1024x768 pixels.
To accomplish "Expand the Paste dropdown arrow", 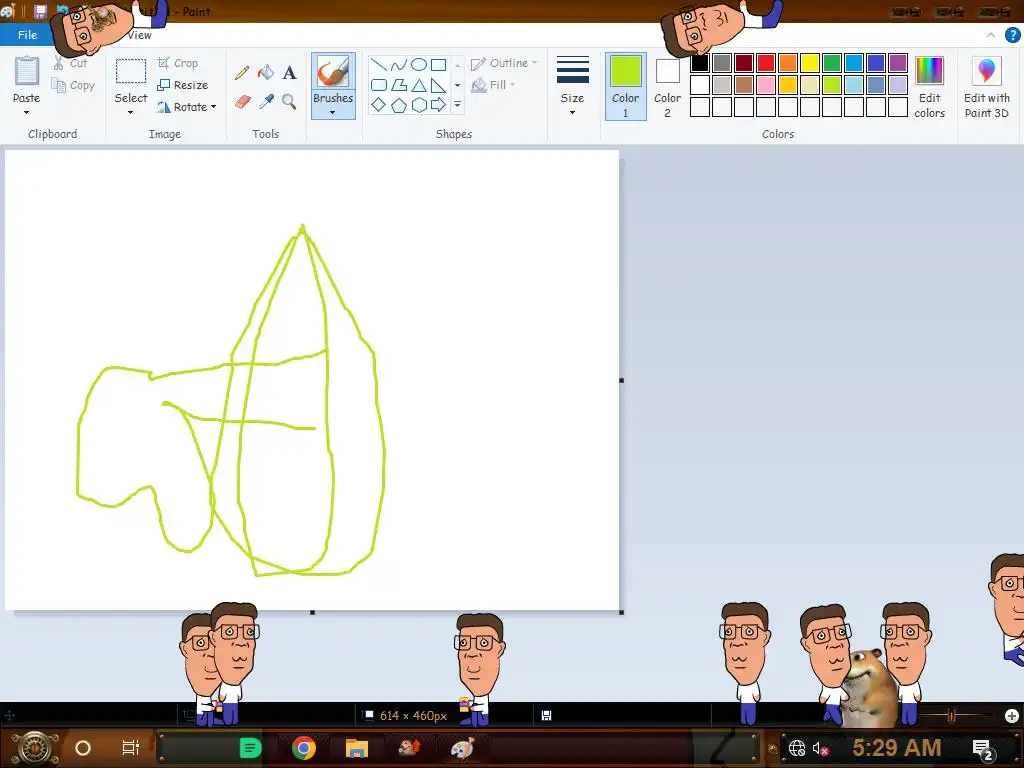I will 27,112.
